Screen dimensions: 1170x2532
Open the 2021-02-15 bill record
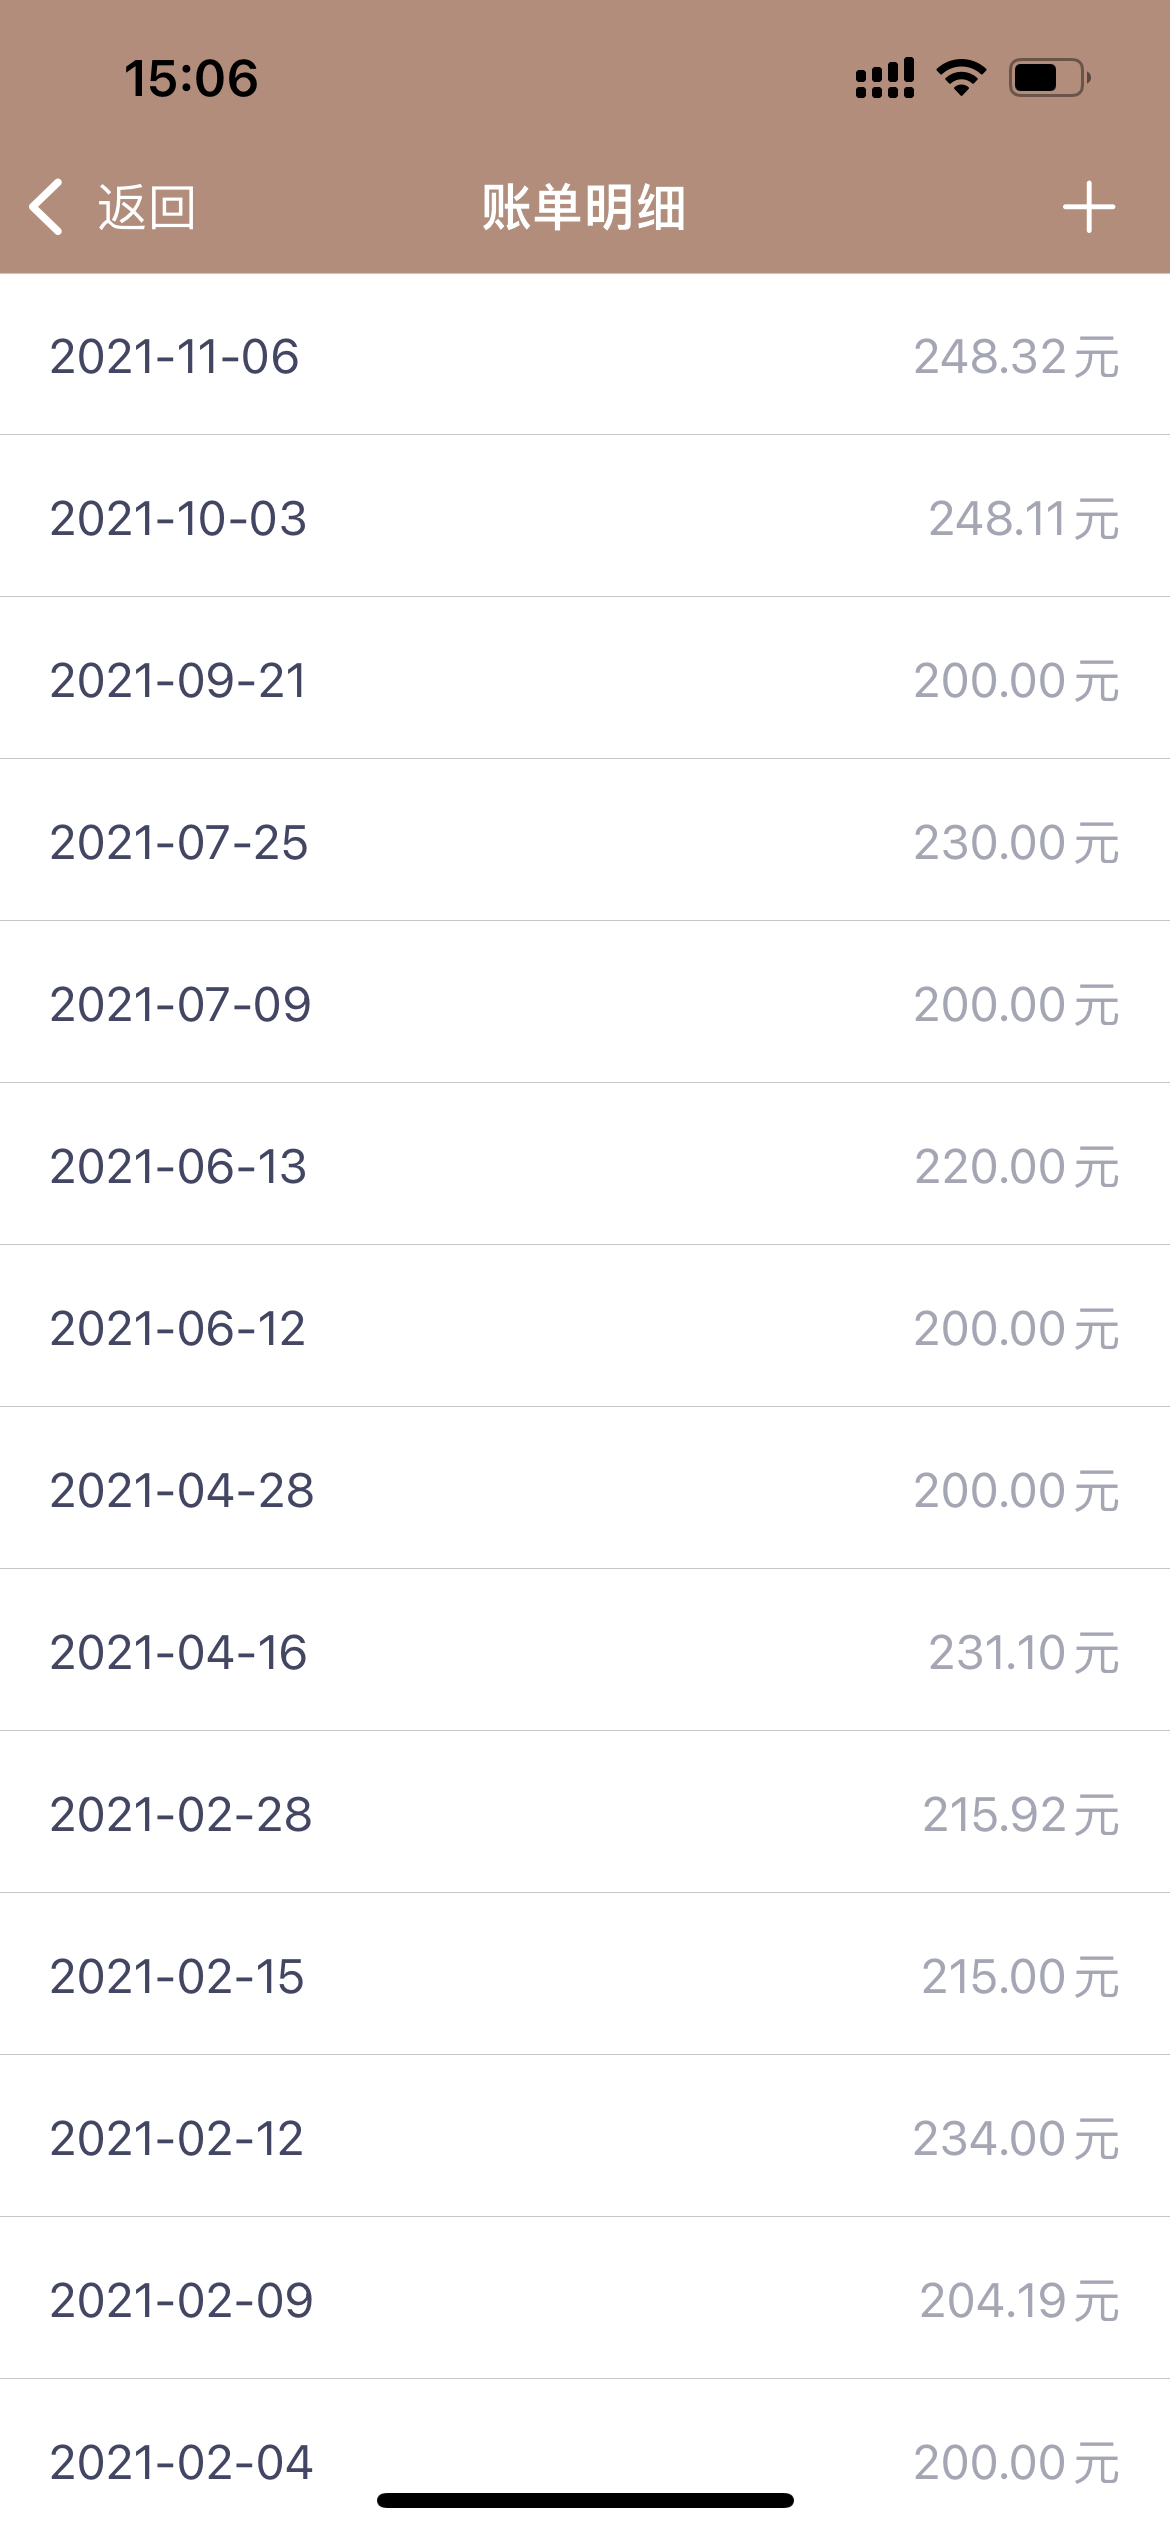[x=585, y=1976]
